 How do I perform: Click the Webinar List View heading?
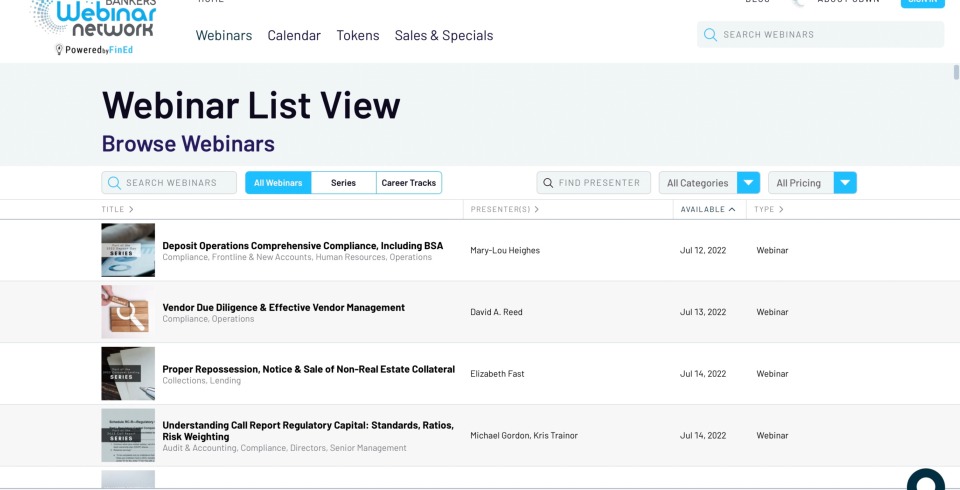[x=251, y=105]
